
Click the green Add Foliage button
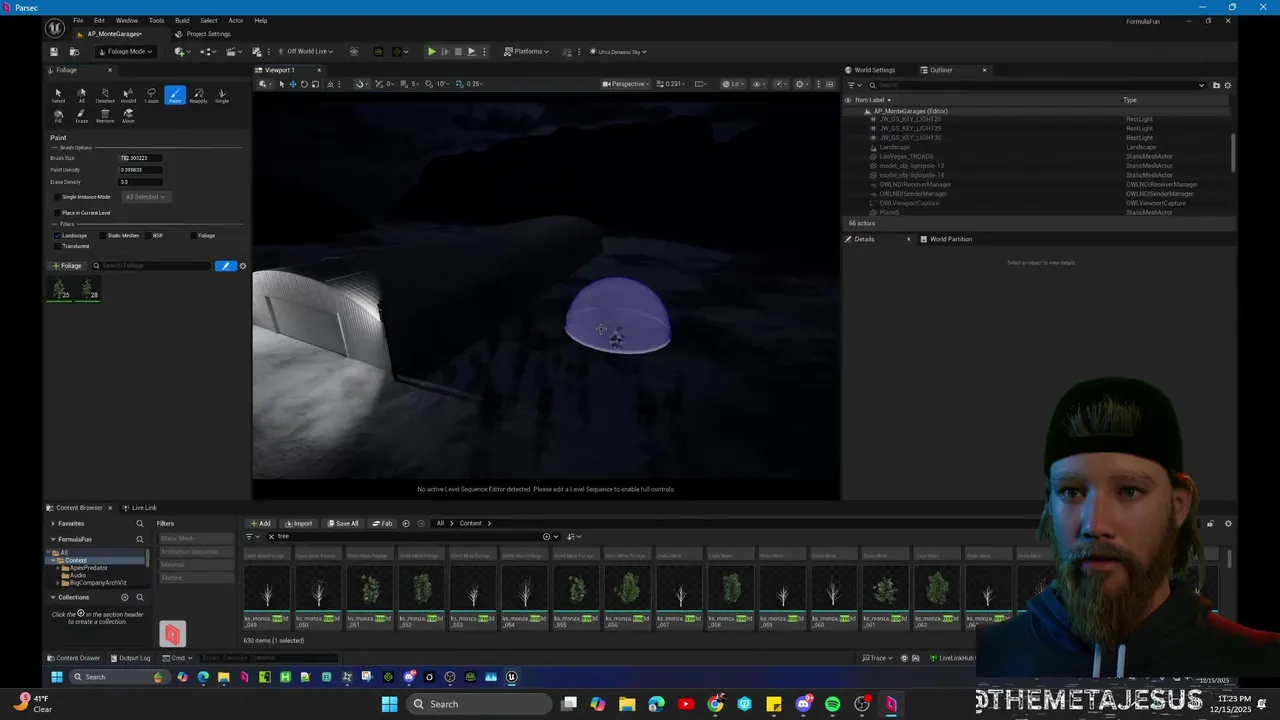[68, 266]
